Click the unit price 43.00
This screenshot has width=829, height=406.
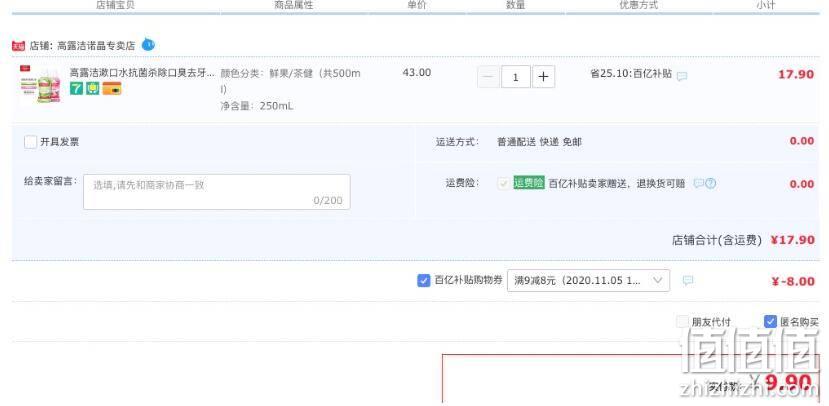pos(417,72)
